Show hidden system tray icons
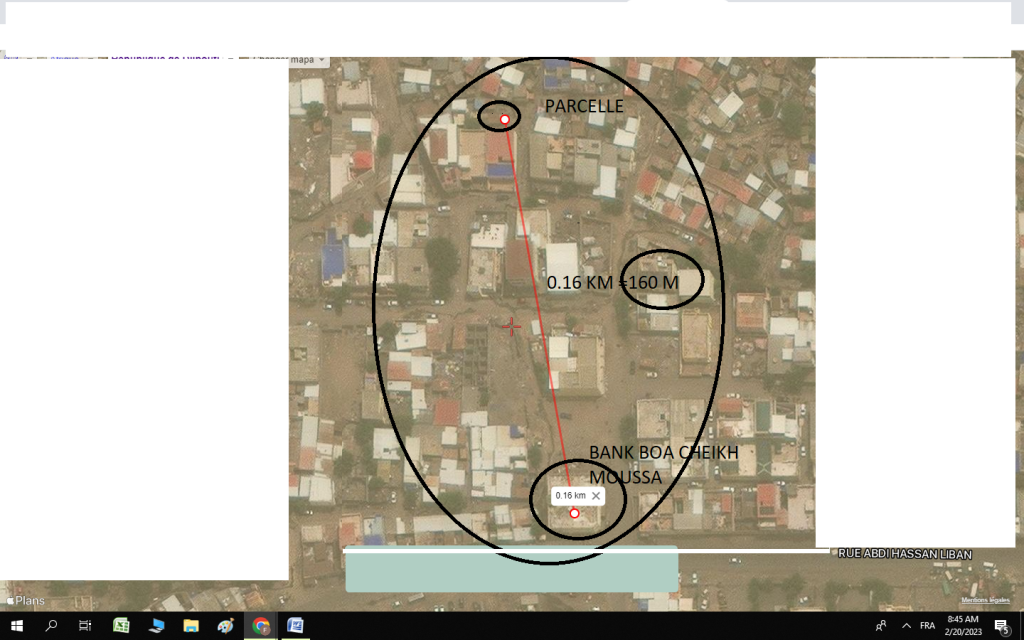The width and height of the screenshot is (1024, 640). click(x=906, y=627)
